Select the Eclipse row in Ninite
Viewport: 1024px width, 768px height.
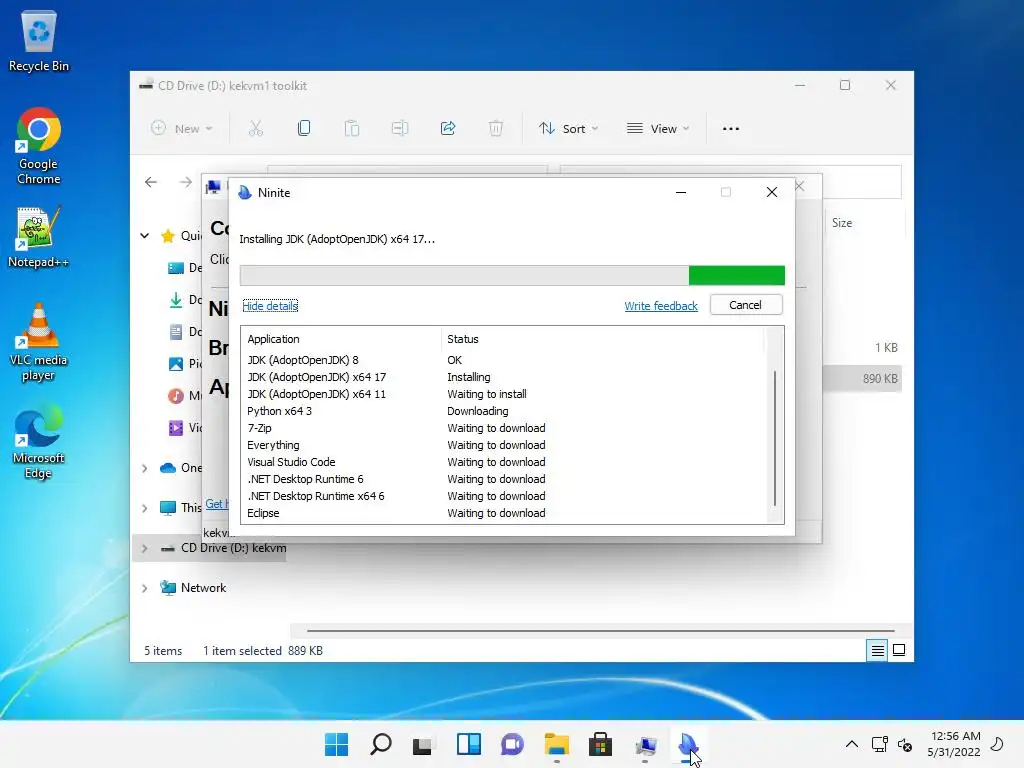(502, 513)
